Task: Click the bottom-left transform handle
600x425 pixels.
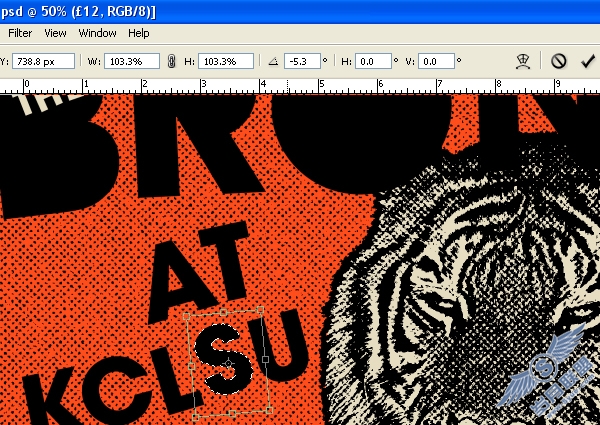Action: click(196, 417)
